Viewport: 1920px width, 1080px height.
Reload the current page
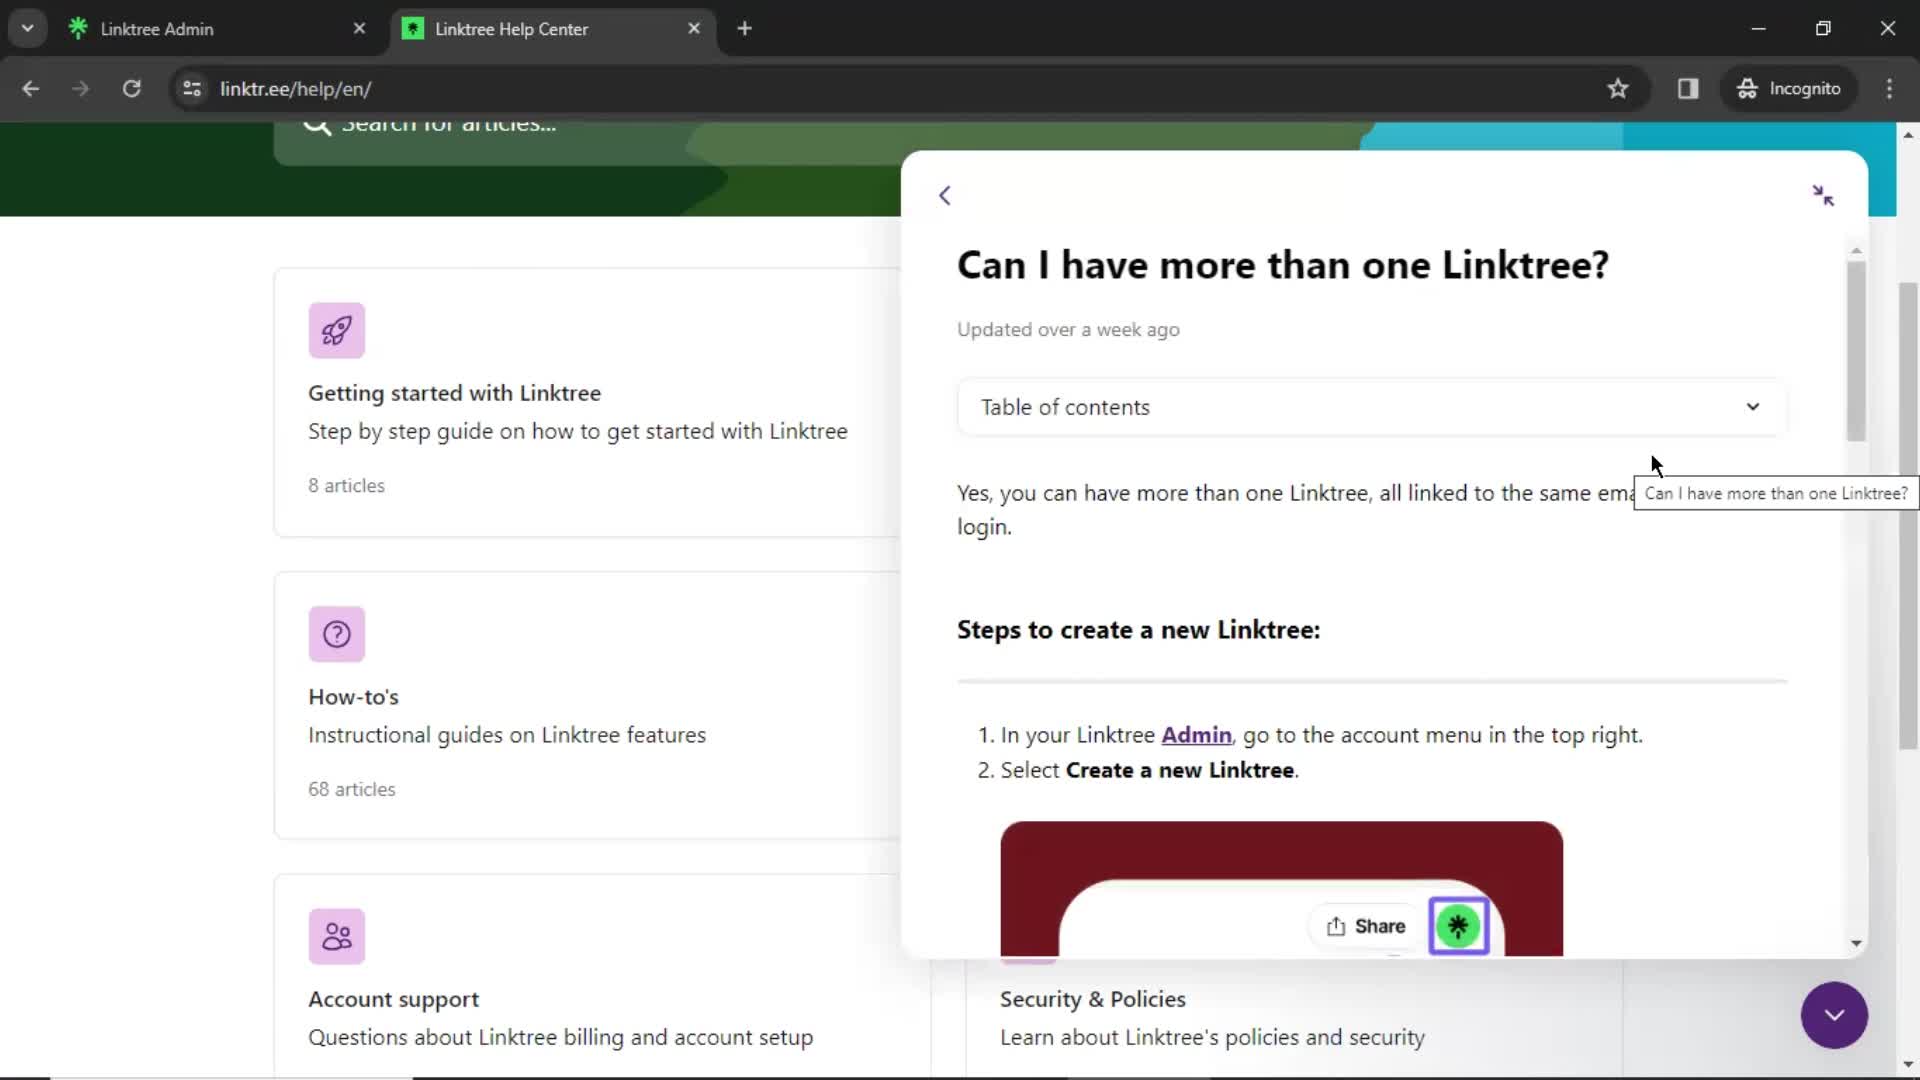click(x=131, y=89)
